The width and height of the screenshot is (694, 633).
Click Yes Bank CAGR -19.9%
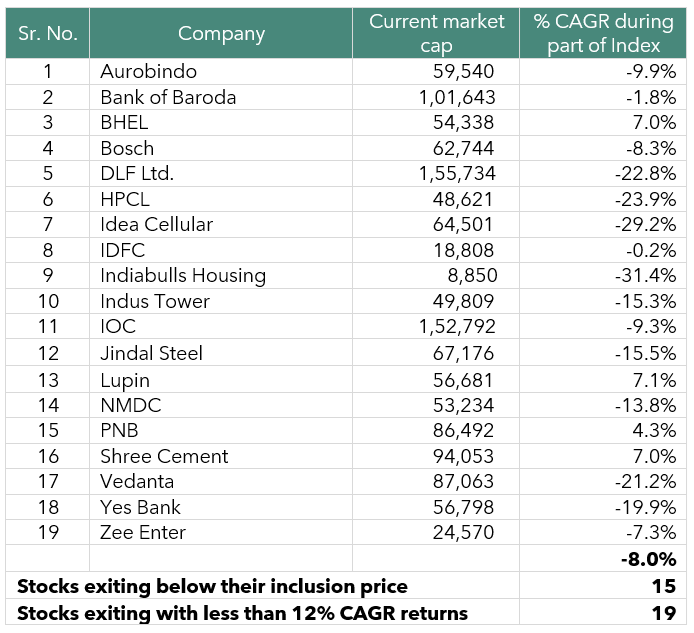[645, 507]
